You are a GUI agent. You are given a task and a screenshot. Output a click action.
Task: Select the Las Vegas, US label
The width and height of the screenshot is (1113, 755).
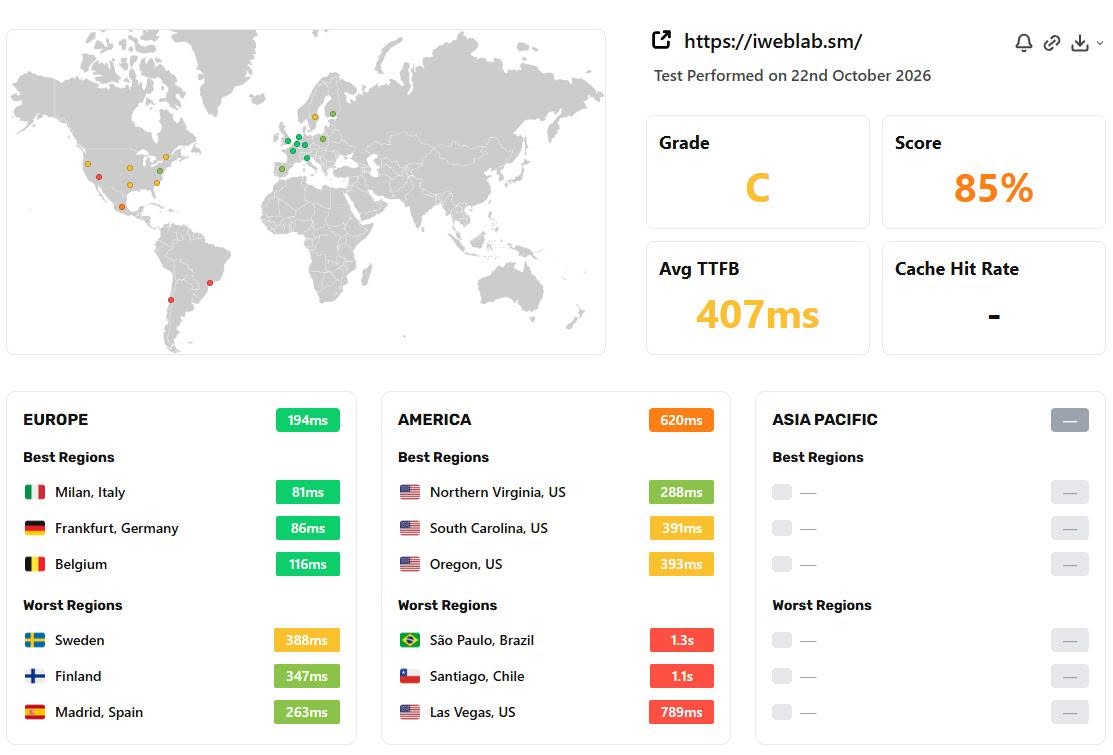(473, 712)
